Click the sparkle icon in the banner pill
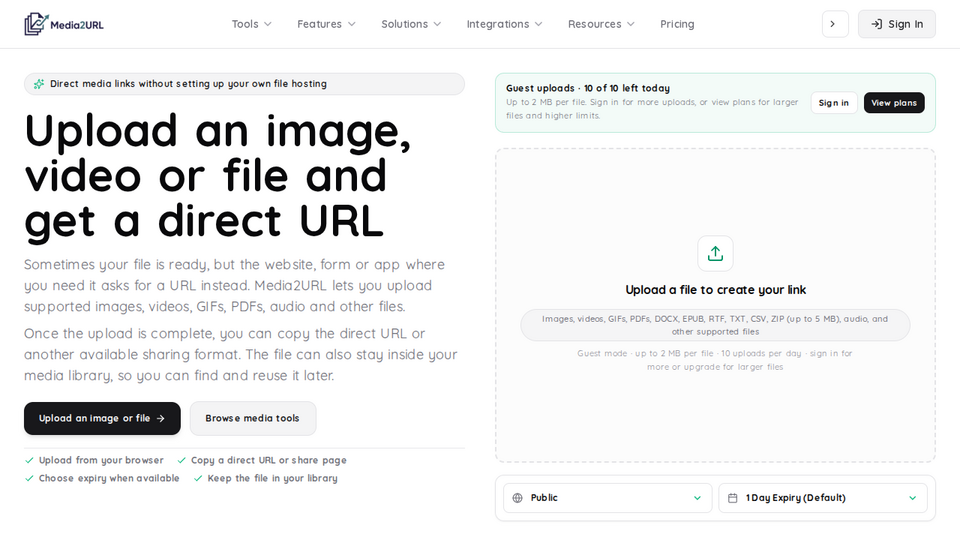Image resolution: width=960 pixels, height=540 pixels. coord(39,84)
